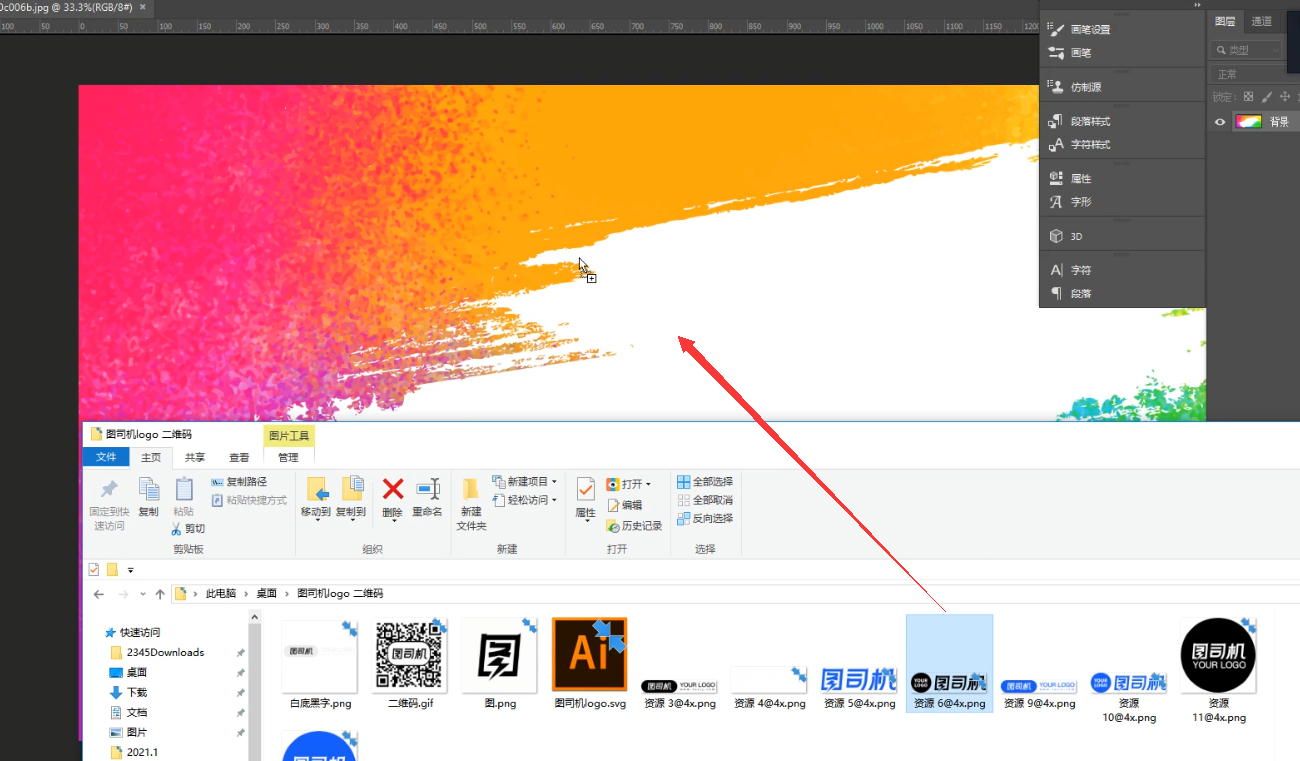The image size is (1300, 761).
Task: Toggle quick access toolbar properties checkbox icon
Action: [94, 570]
